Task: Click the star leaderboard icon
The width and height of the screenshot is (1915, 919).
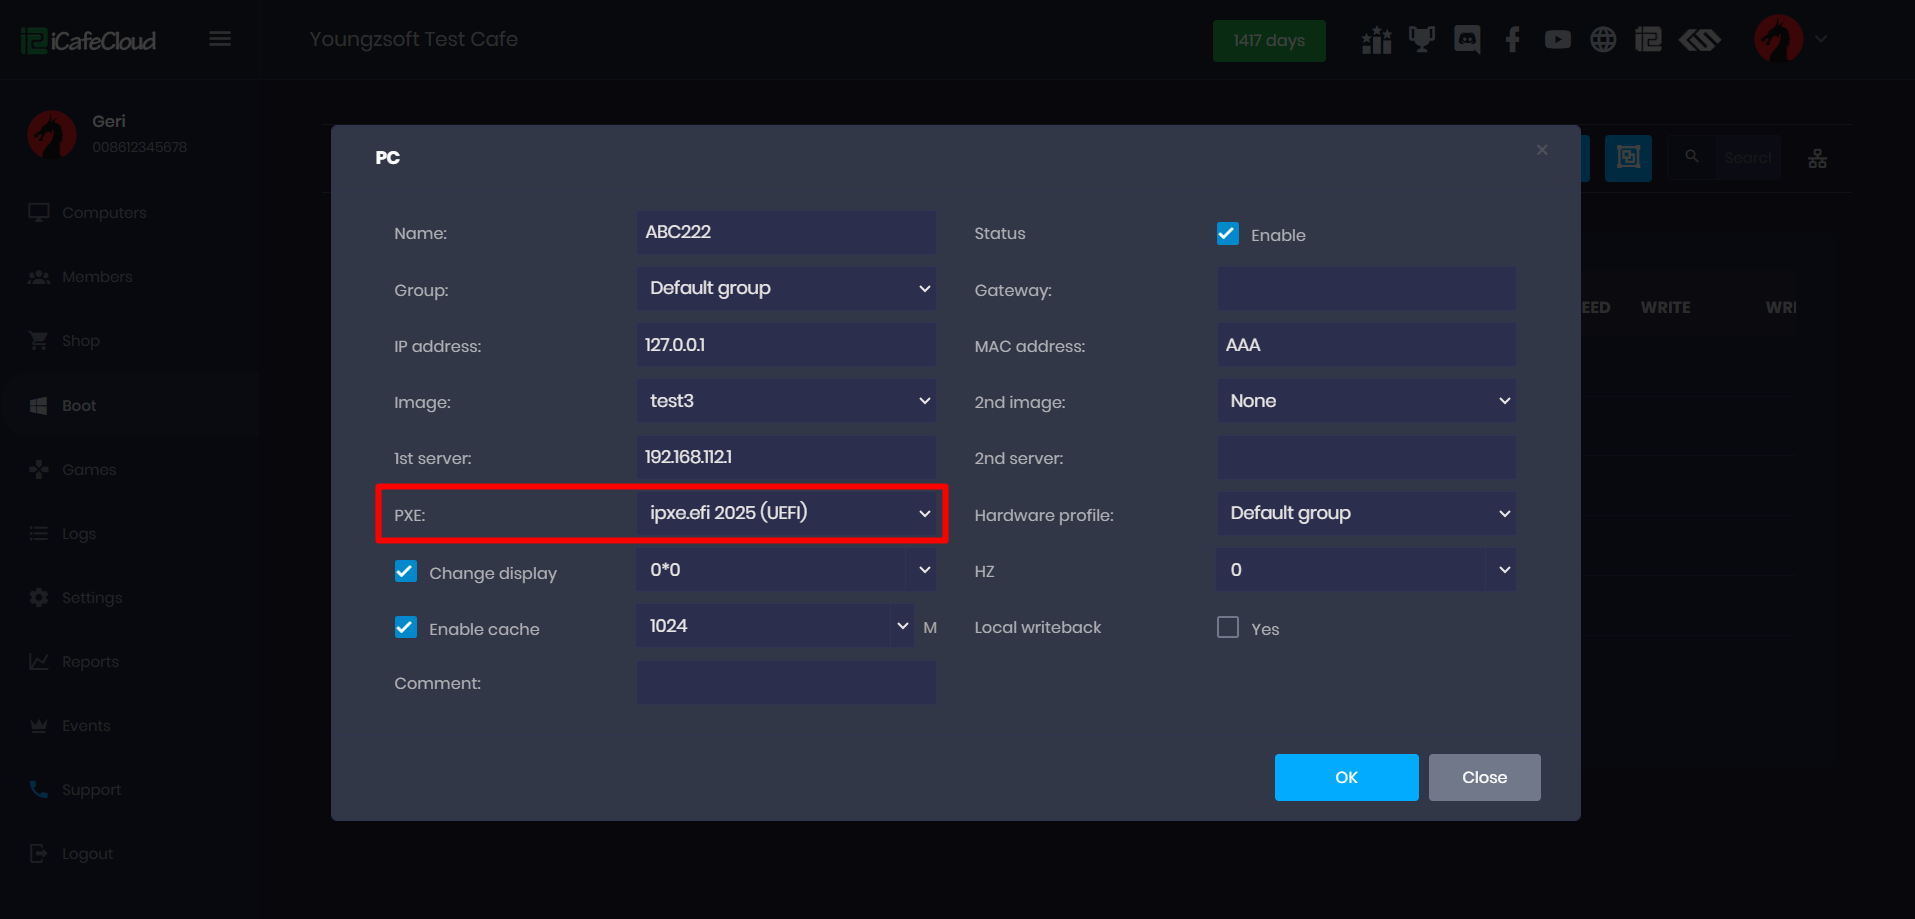Action: [1376, 40]
